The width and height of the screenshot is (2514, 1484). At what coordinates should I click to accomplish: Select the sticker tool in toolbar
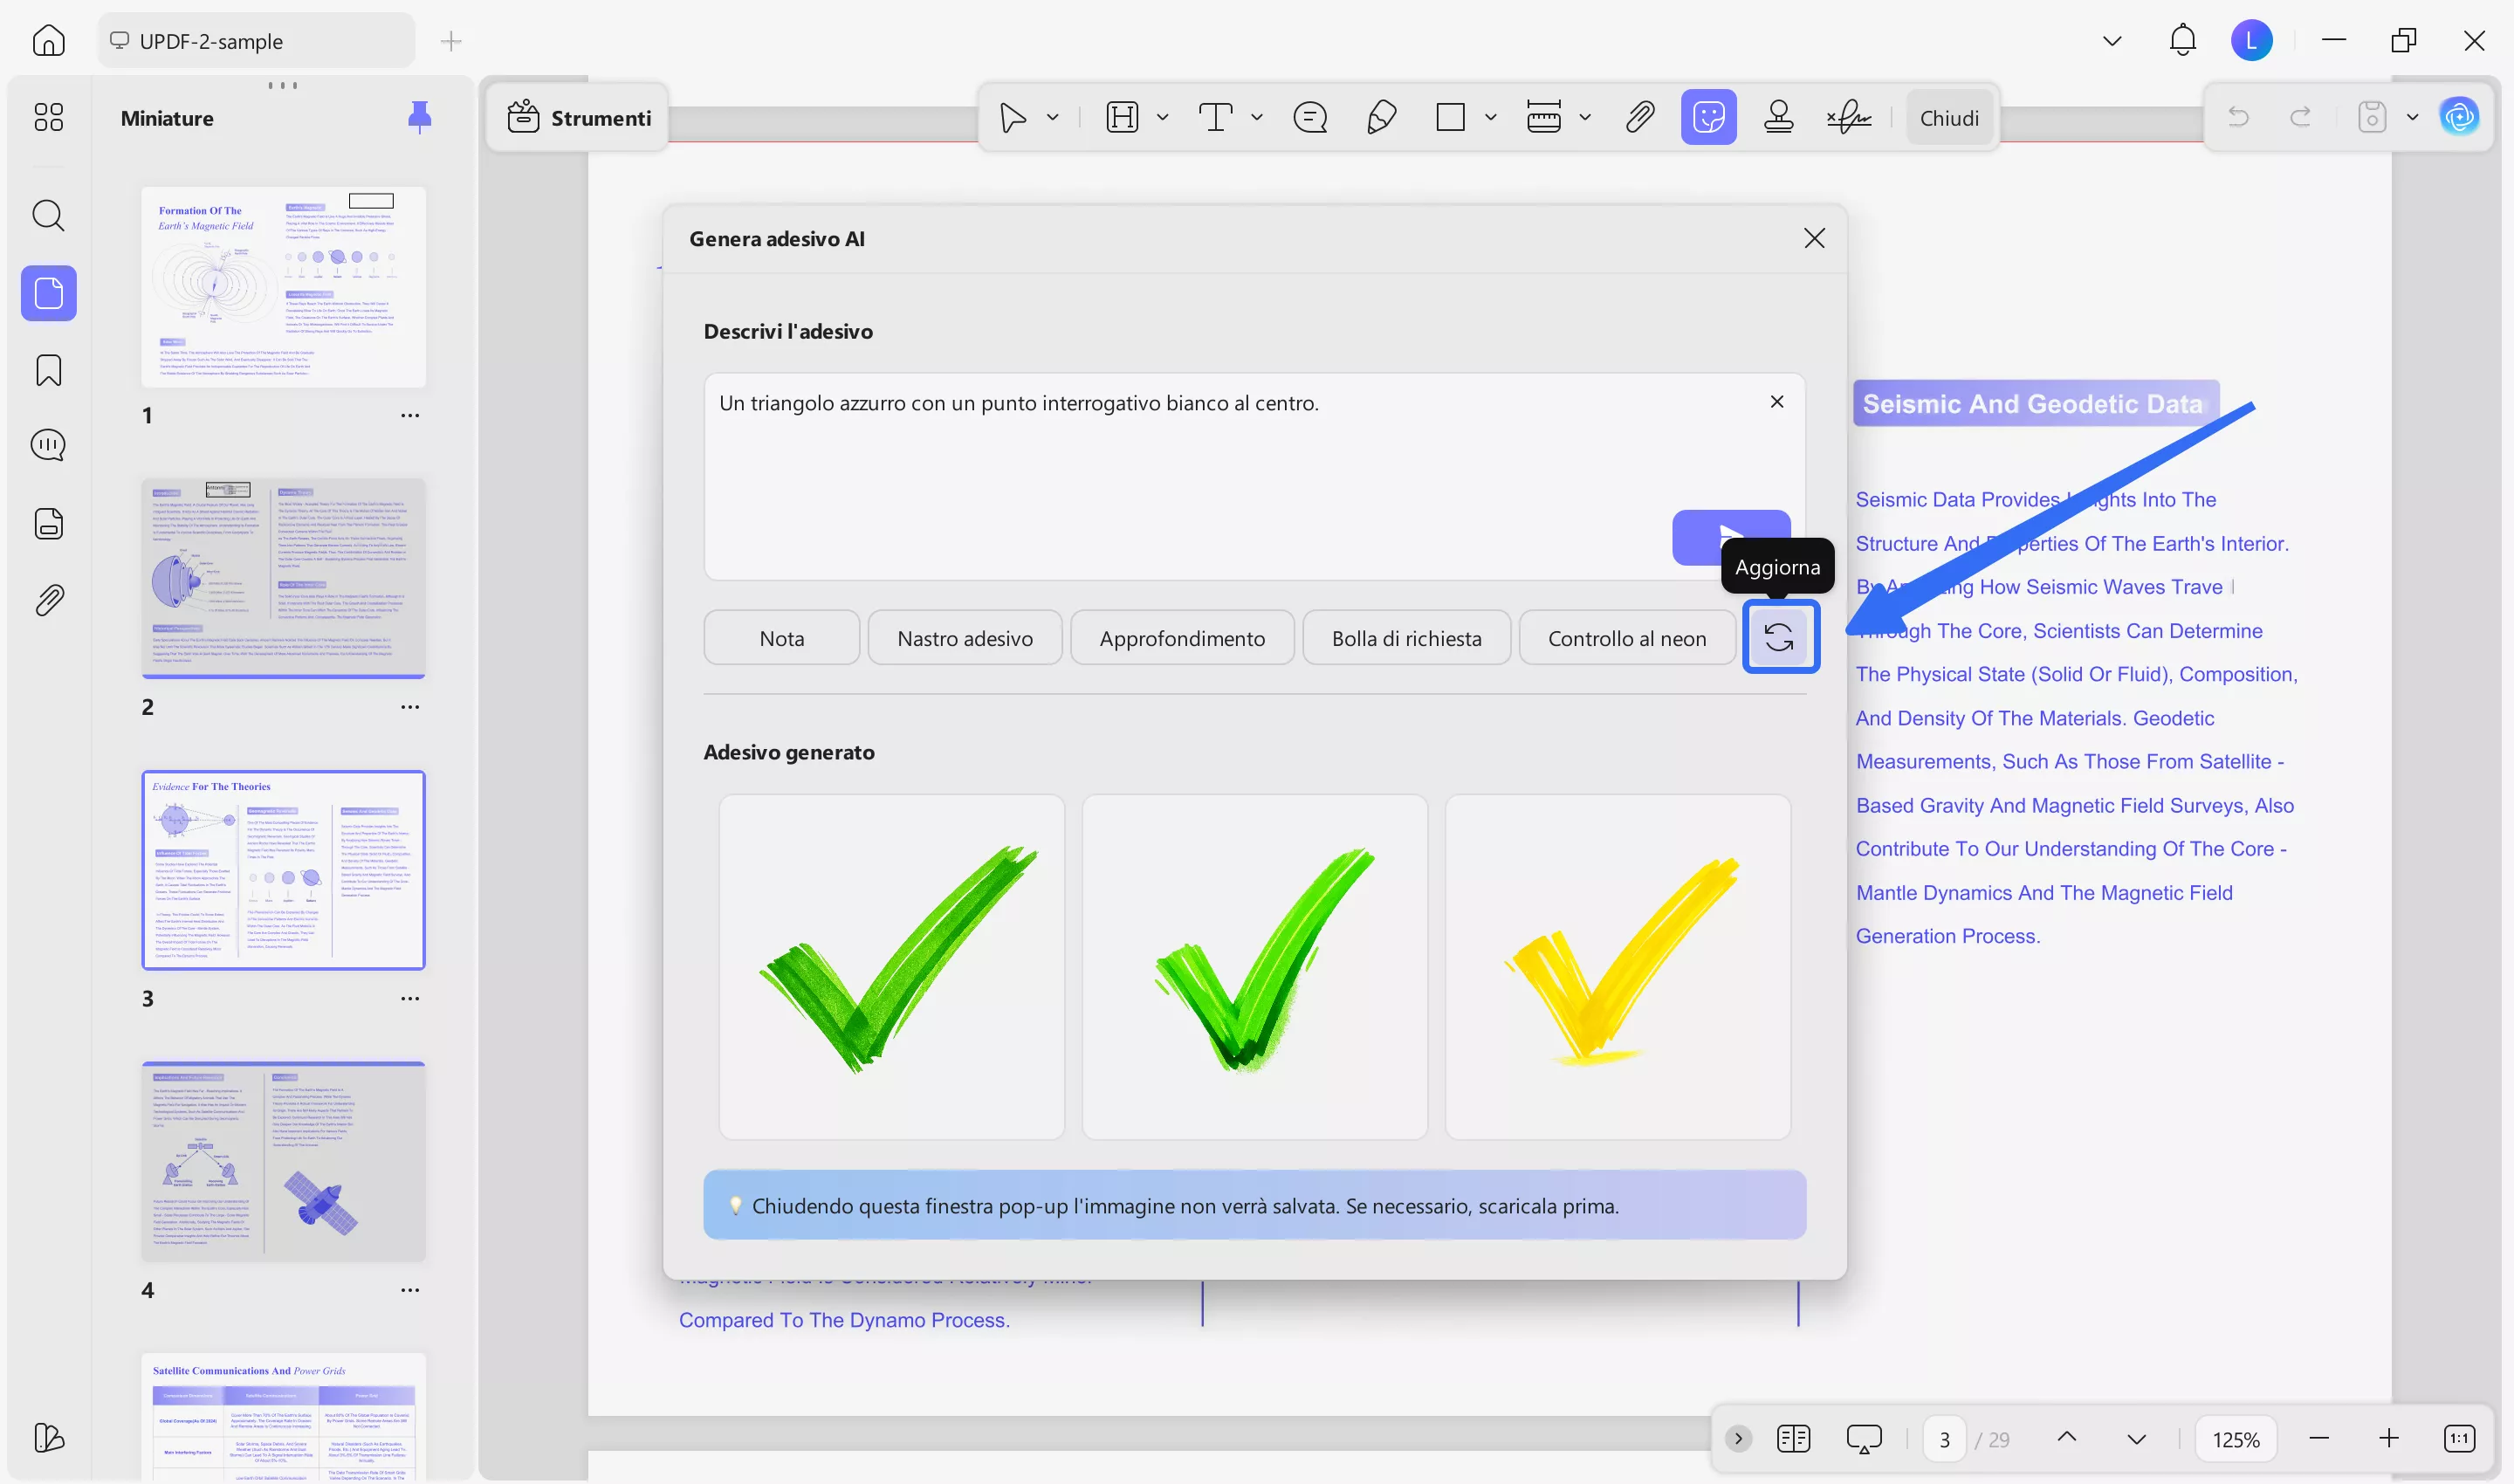point(1708,118)
